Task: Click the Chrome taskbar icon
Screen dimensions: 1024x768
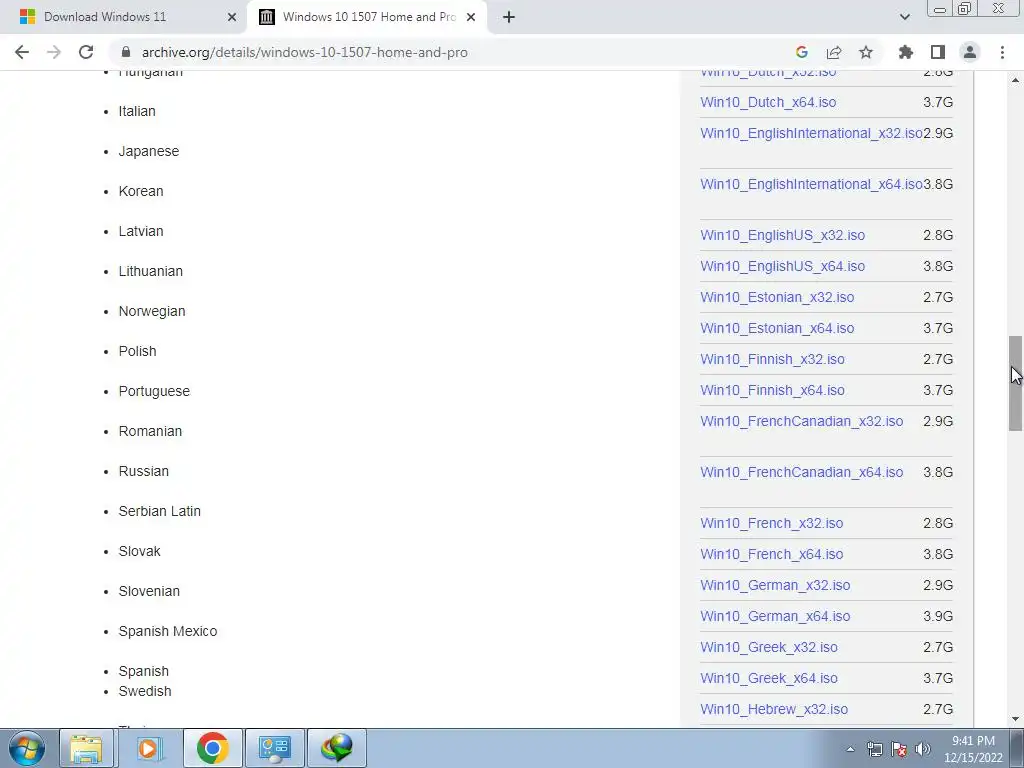Action: 212,748
